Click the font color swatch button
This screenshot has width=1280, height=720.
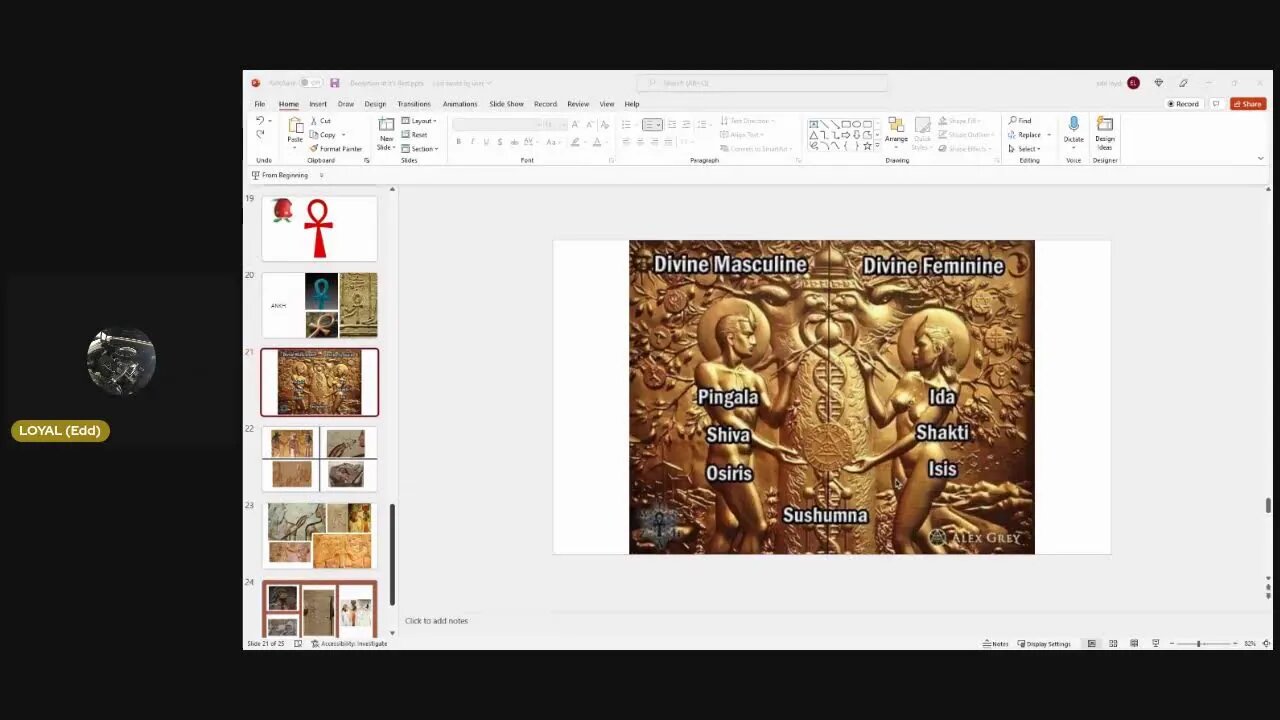point(598,142)
